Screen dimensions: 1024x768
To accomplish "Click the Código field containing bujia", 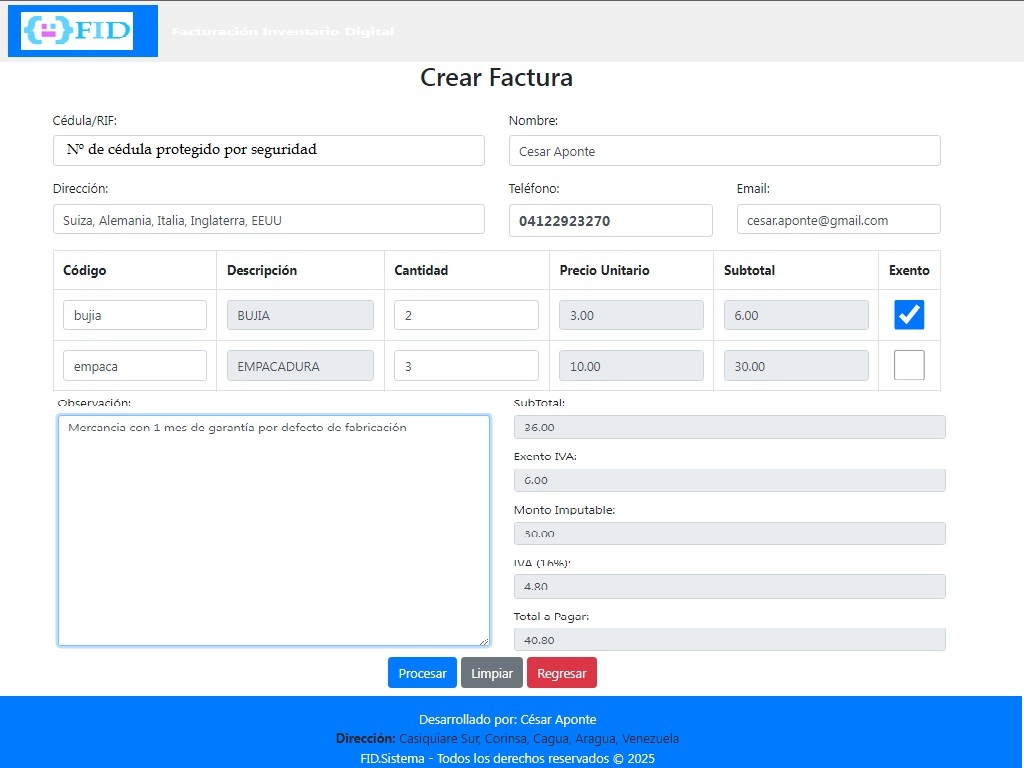I will tap(135, 315).
